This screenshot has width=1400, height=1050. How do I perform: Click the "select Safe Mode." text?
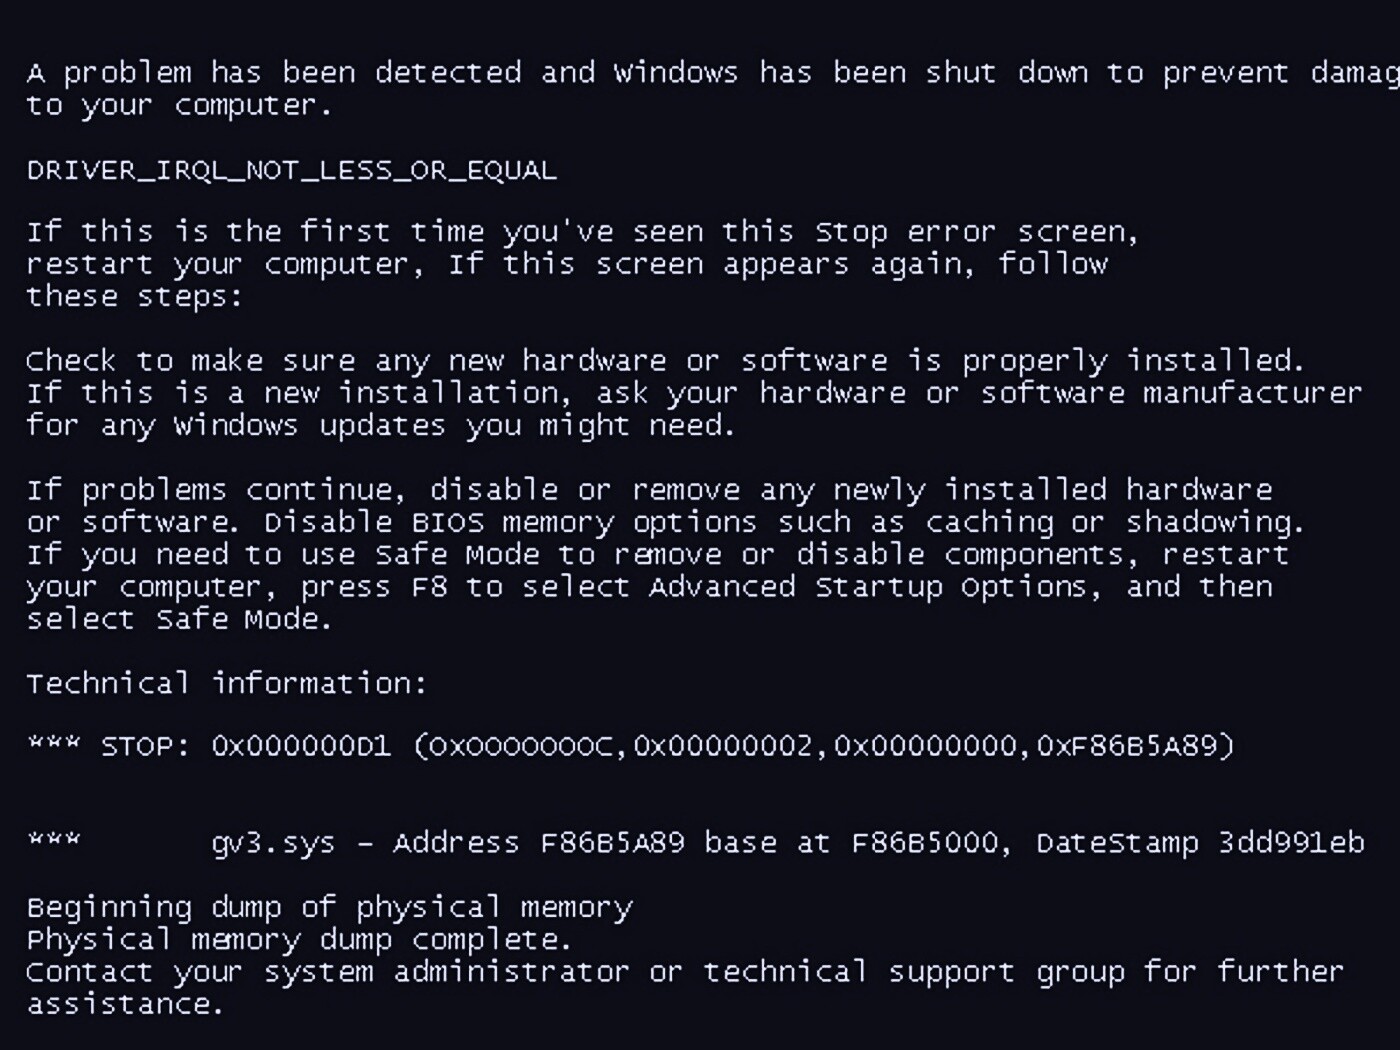tap(178, 619)
